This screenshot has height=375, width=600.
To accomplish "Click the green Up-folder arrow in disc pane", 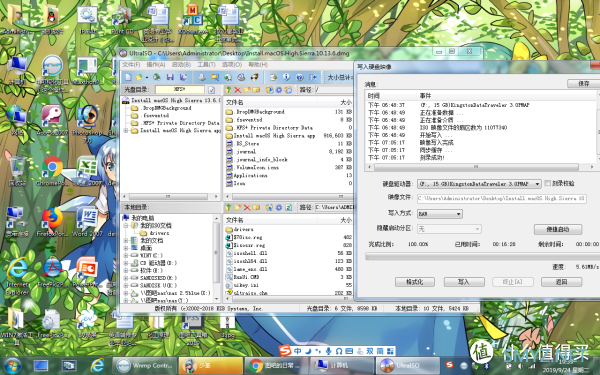I will click(228, 90).
